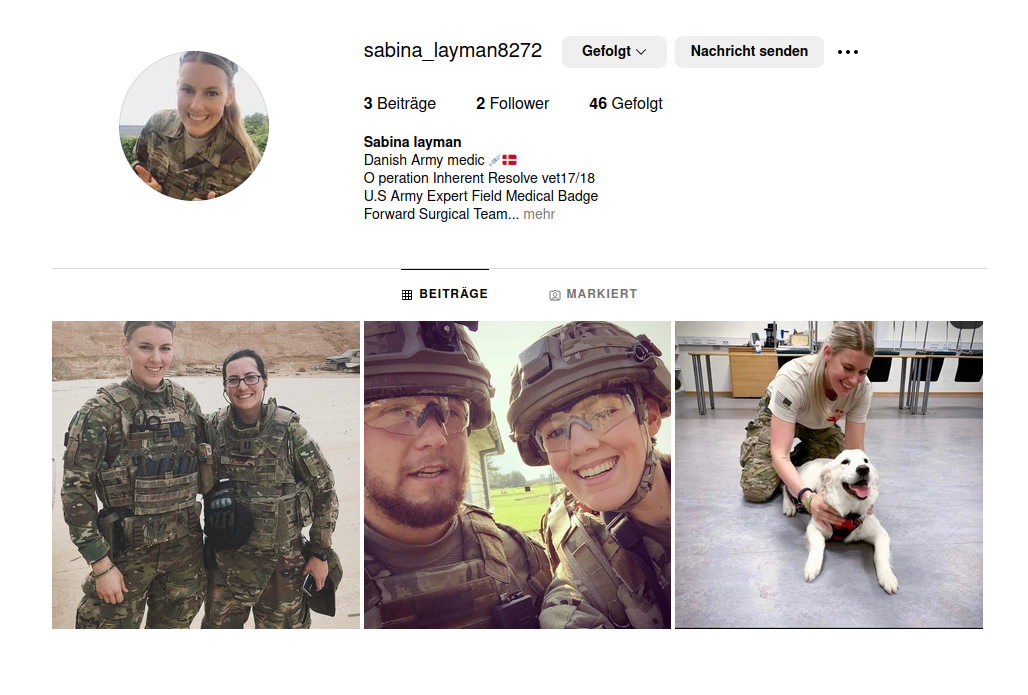Open the 46 Gefolgt list
1028x695 pixels.
625,104
